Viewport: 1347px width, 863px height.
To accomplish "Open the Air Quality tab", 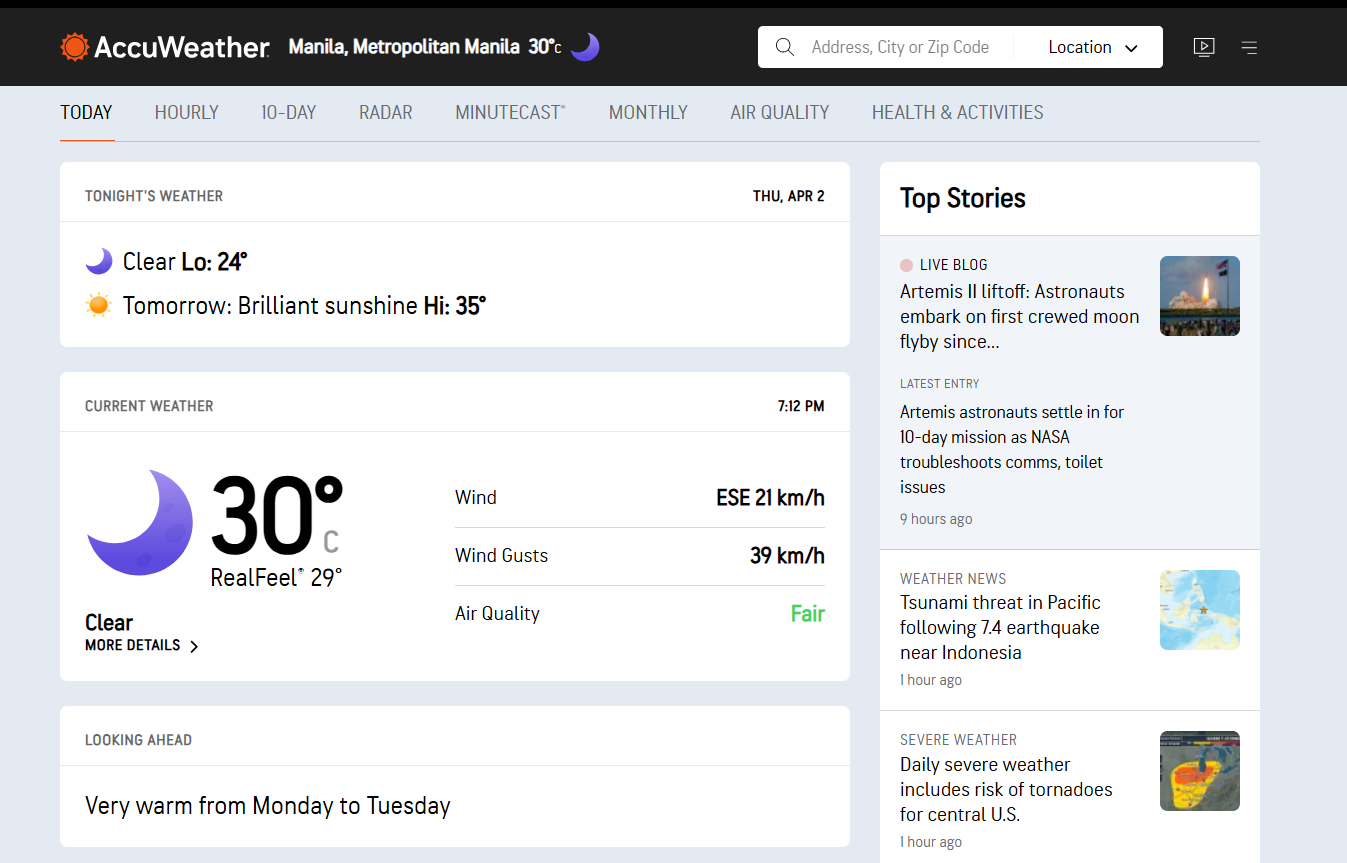I will tap(780, 112).
